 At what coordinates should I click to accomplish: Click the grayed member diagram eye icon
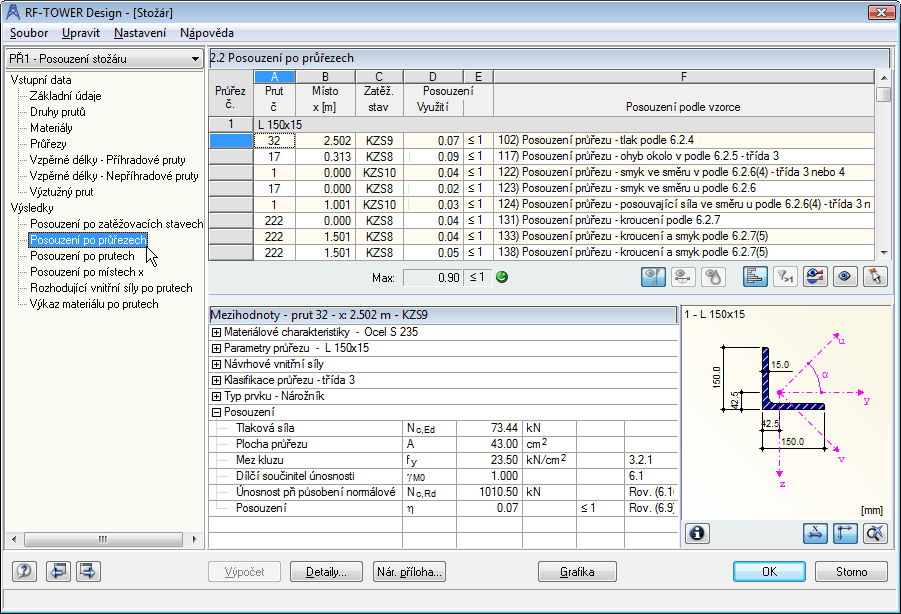tap(683, 277)
